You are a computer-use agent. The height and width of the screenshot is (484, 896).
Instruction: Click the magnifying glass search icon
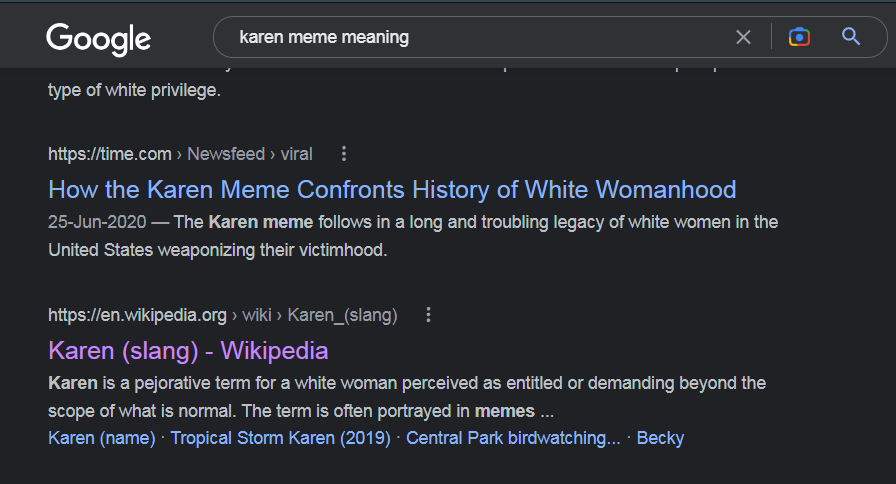point(851,37)
